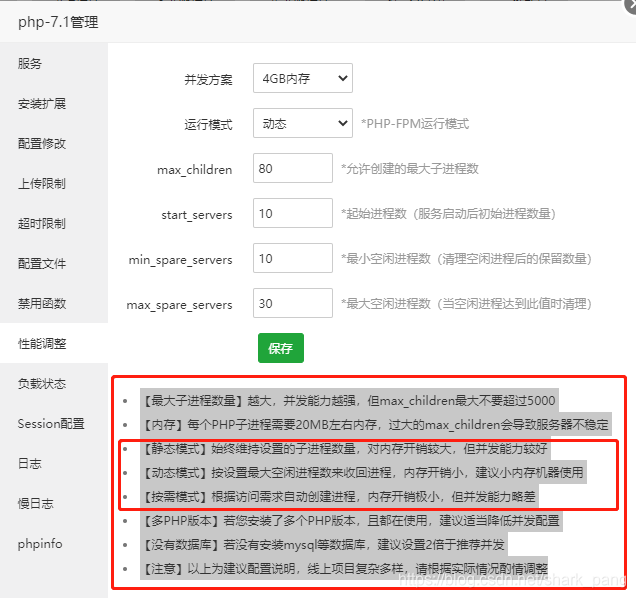Select the 上传限制 tab
The height and width of the screenshot is (598, 636).
[54, 183]
